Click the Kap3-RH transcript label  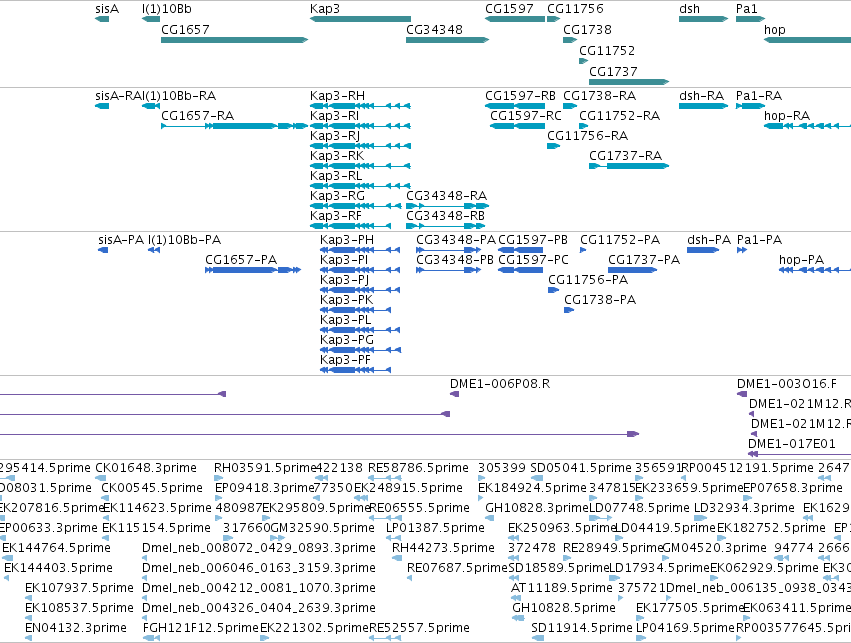point(337,96)
